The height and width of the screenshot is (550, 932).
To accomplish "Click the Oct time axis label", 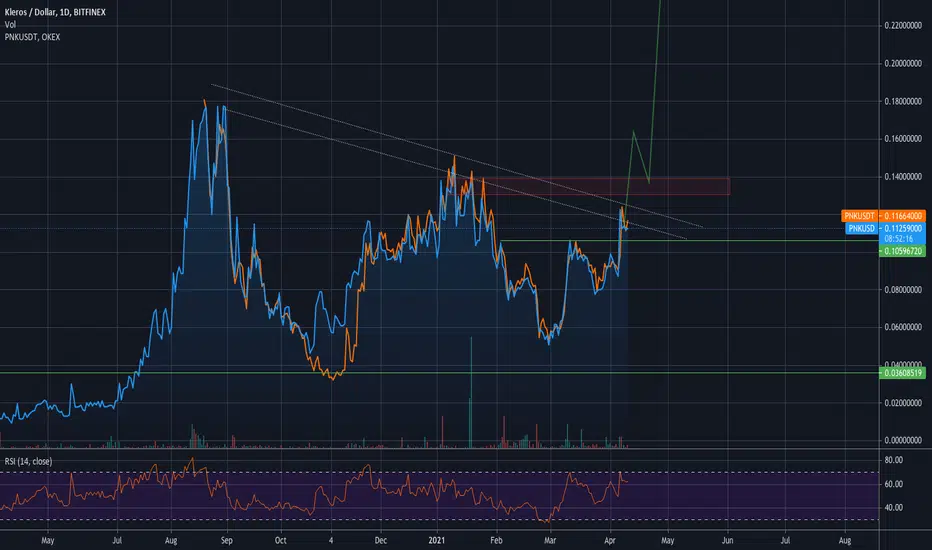I will click(281, 540).
